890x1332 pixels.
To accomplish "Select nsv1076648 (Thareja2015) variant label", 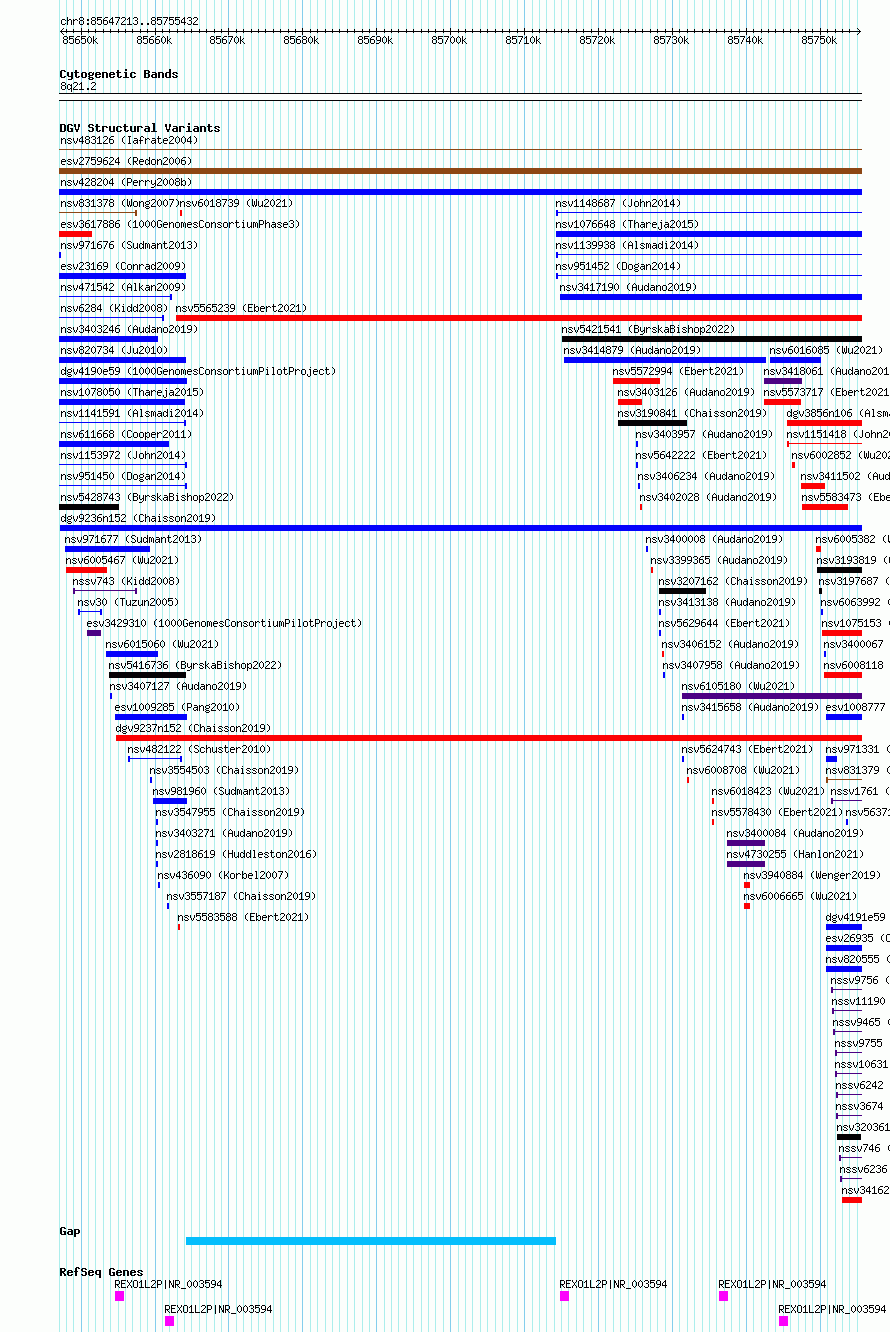I will pyautogui.click(x=627, y=224).
